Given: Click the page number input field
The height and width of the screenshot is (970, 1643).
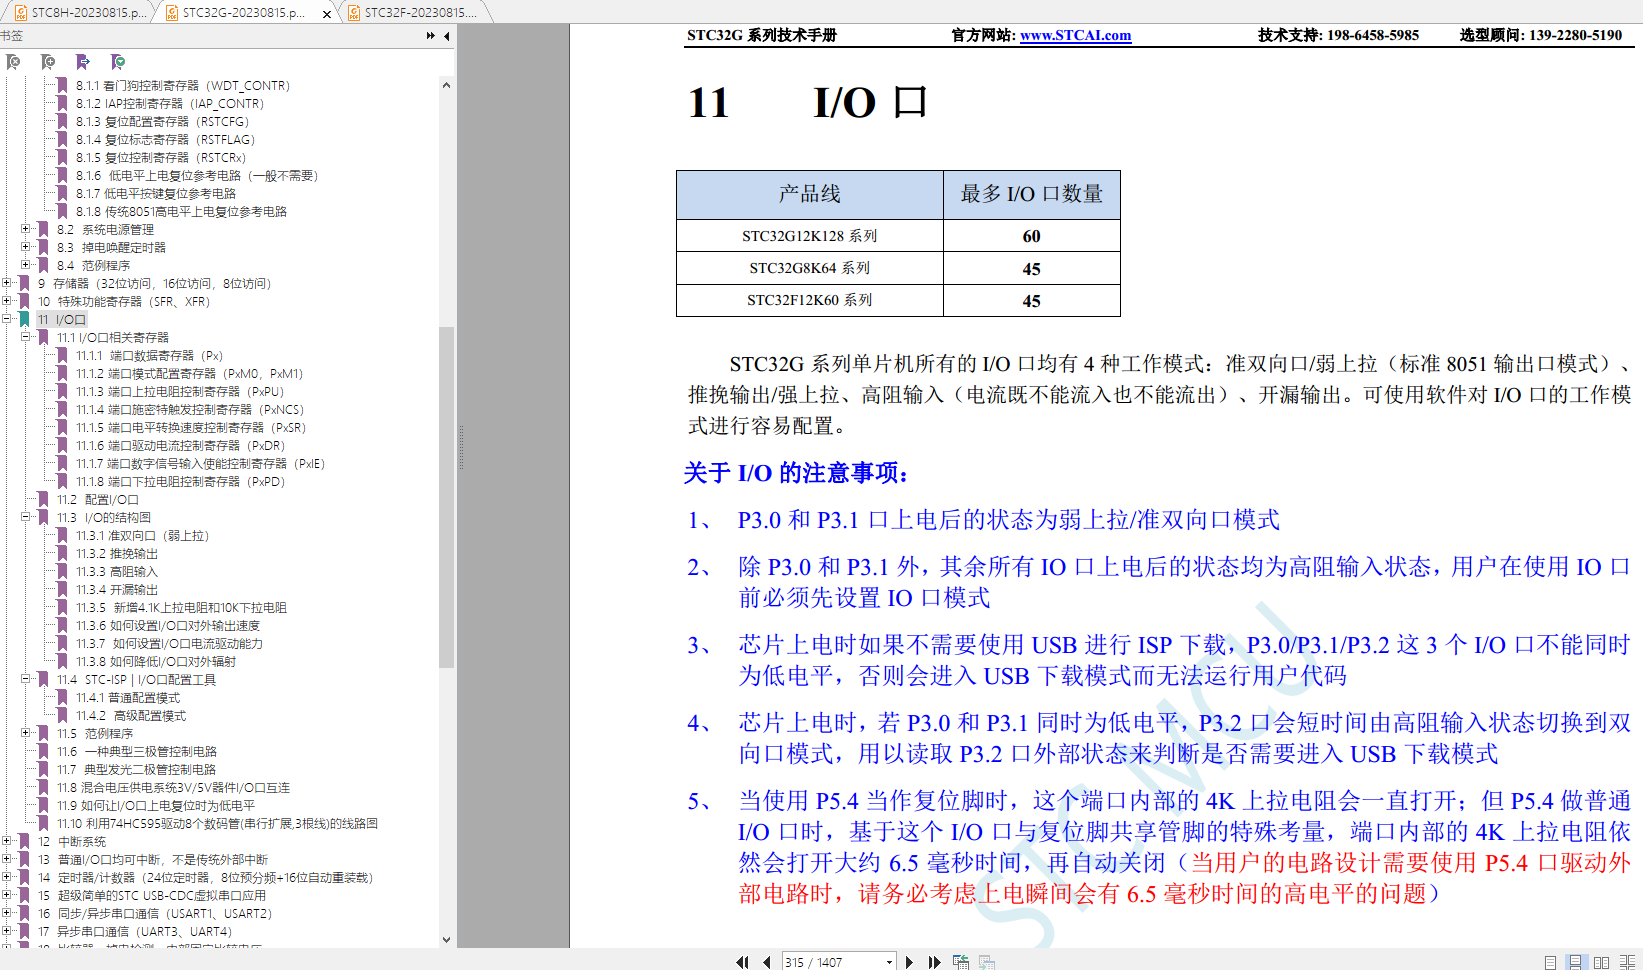Looking at the screenshot, I should tap(831, 962).
